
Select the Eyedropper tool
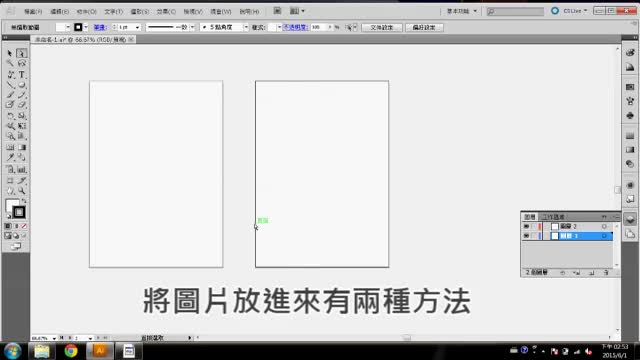tap(10, 158)
